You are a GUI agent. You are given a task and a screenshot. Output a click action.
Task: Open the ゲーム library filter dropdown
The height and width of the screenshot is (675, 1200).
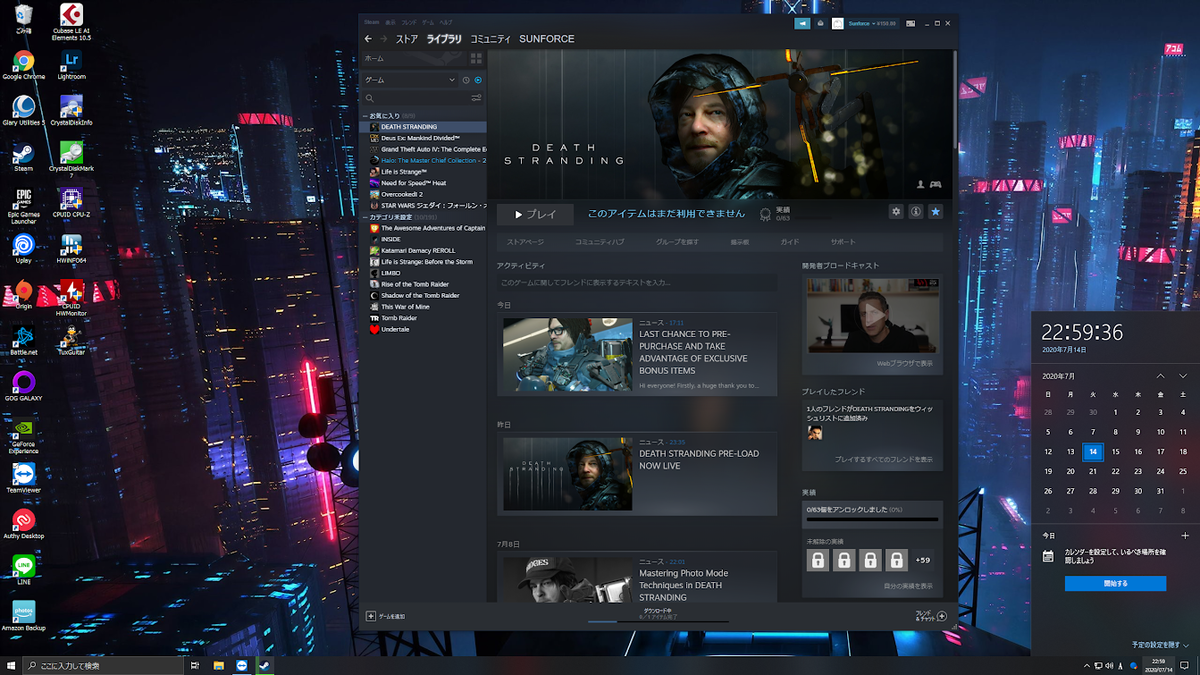click(x=410, y=80)
